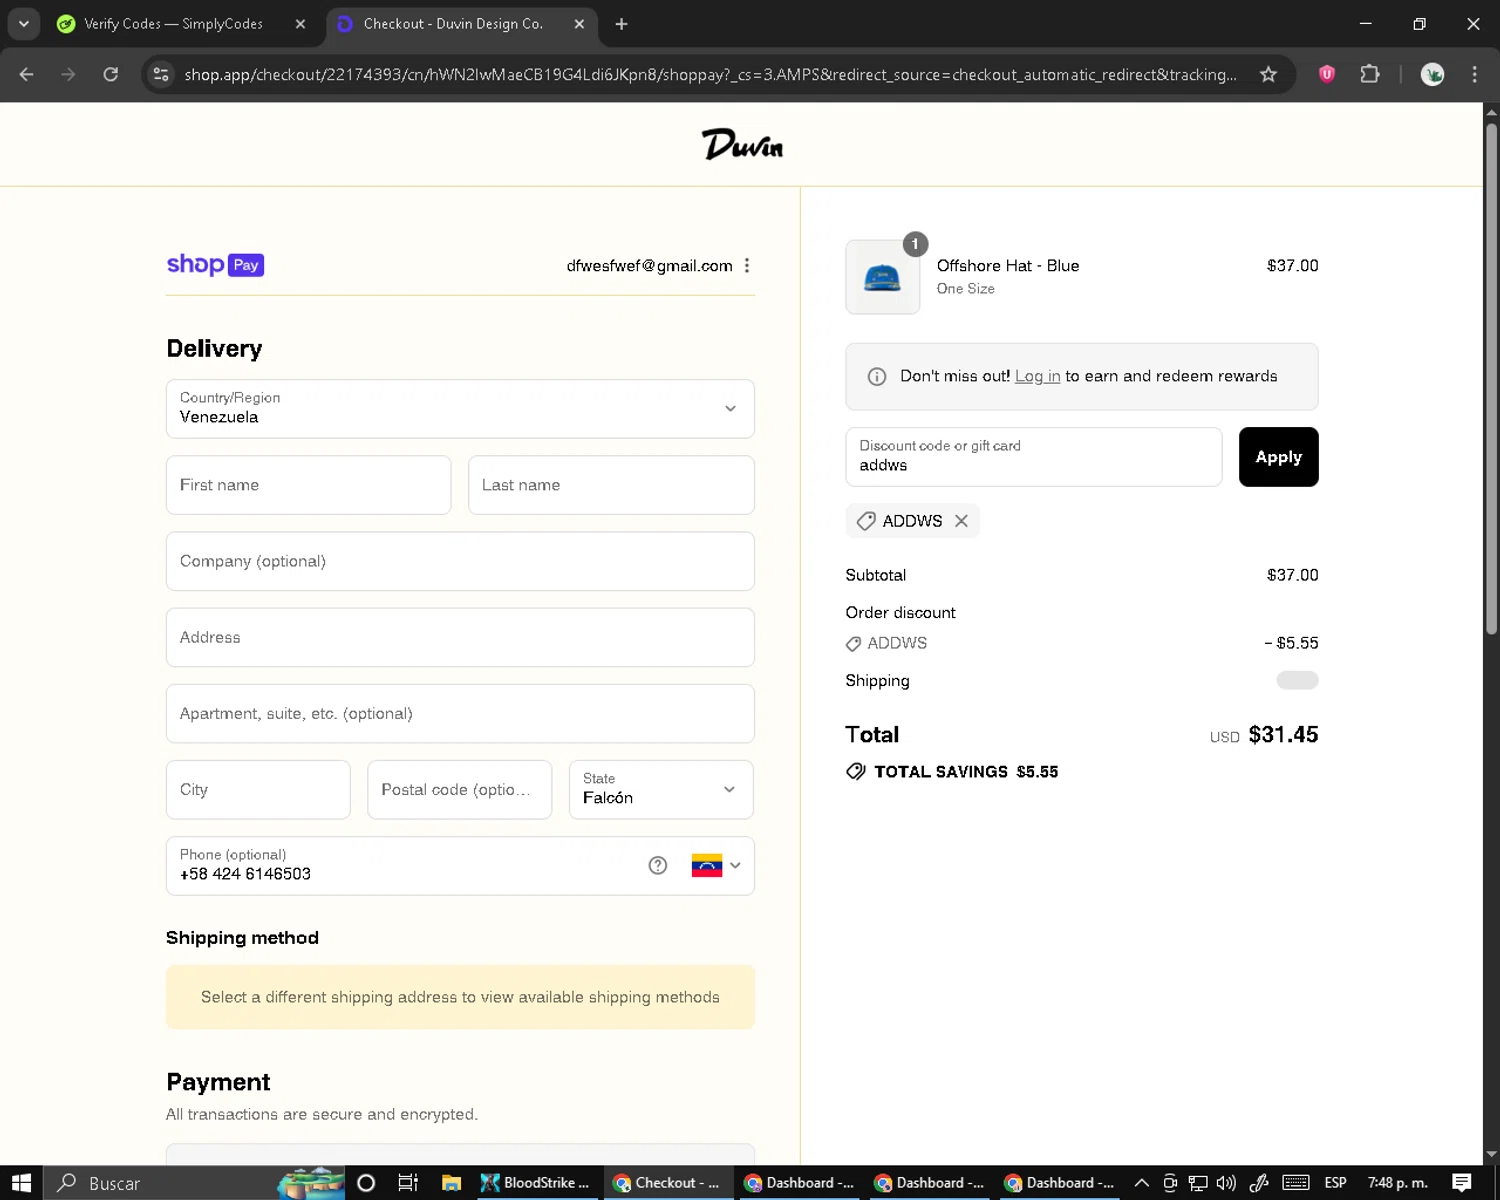This screenshot has height=1200, width=1500.
Task: Remove the ADDWS discount code tag
Action: coord(961,521)
